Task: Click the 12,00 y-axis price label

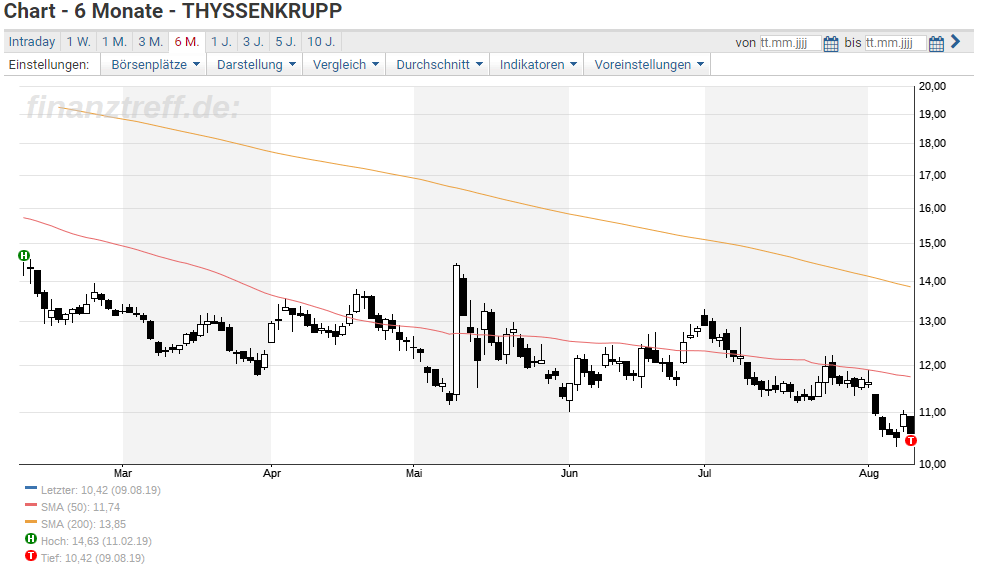Action: [x=932, y=365]
